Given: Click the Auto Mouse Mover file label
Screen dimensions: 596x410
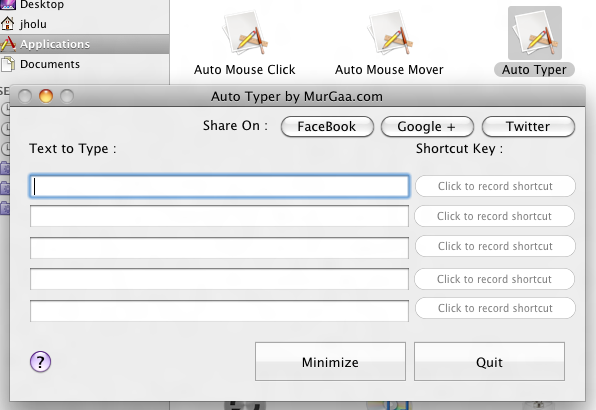Looking at the screenshot, I should click(389, 70).
